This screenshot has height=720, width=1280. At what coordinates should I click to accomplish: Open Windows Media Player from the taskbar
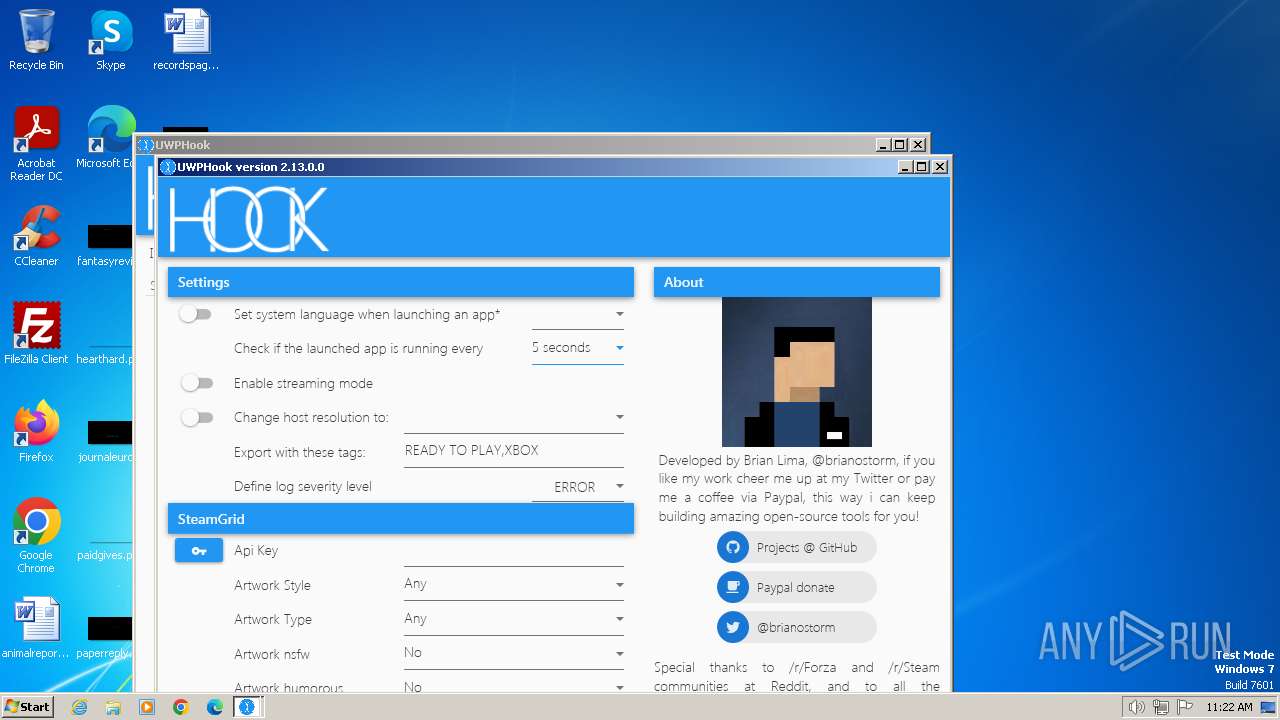pos(147,707)
